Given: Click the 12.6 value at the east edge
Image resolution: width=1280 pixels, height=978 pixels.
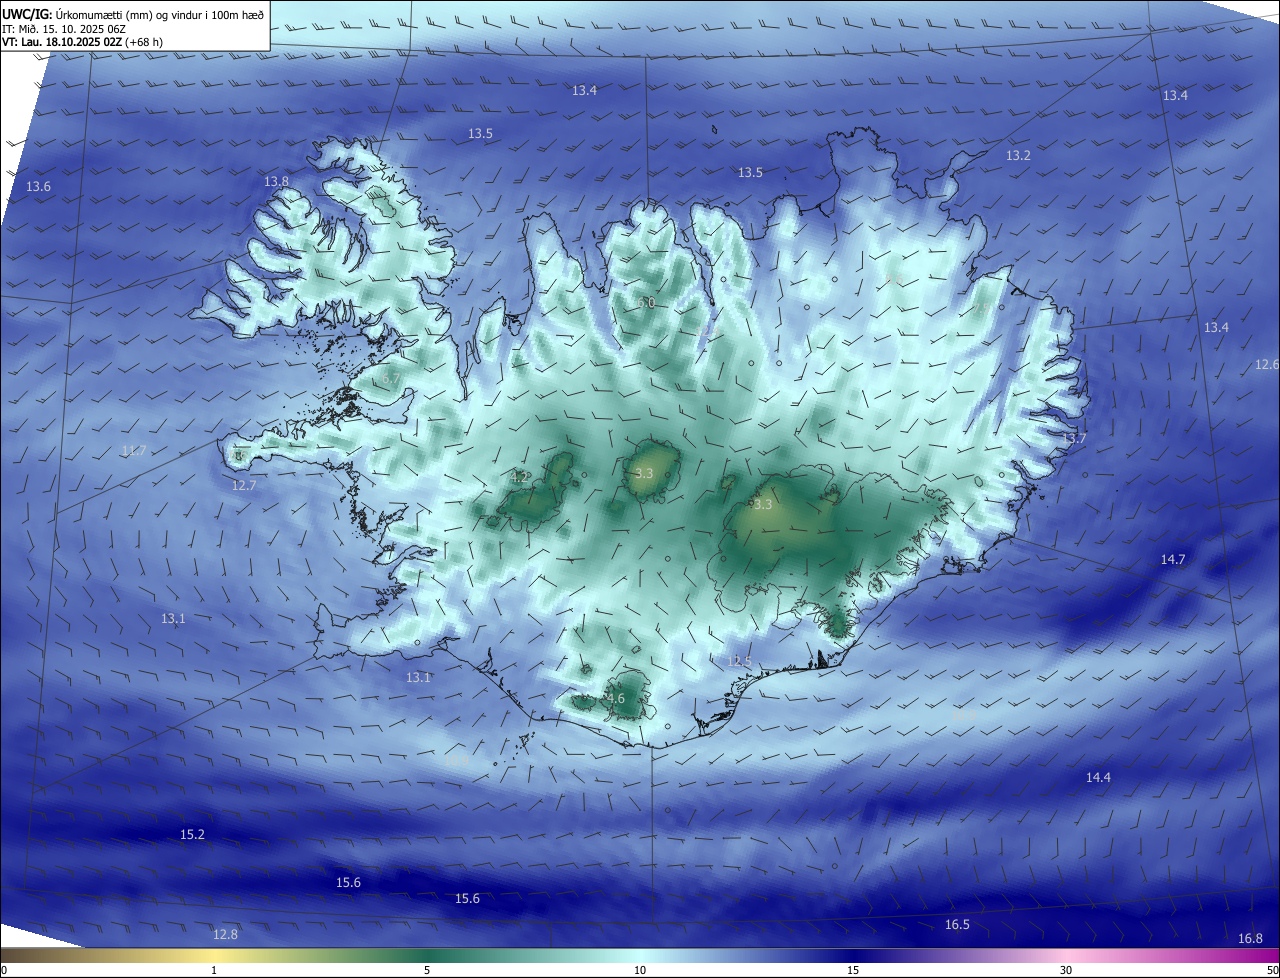Looking at the screenshot, I should click(1267, 365).
